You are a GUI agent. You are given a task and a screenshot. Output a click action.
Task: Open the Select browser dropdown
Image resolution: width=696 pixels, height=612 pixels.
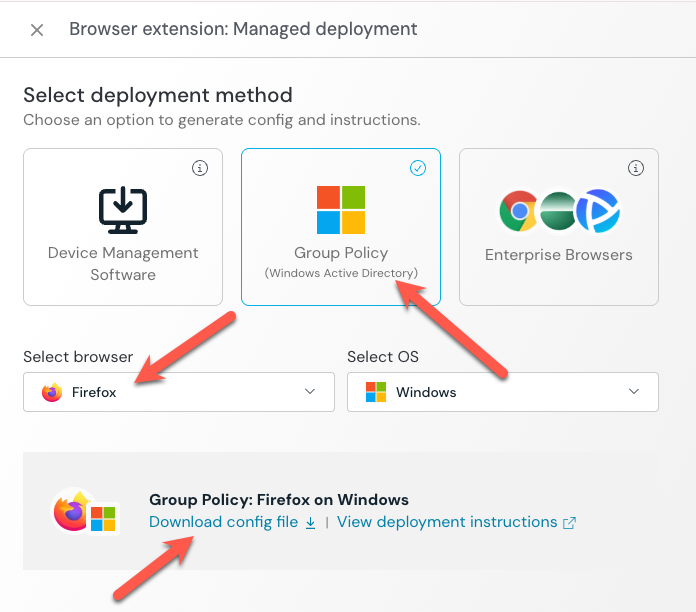[x=179, y=392]
